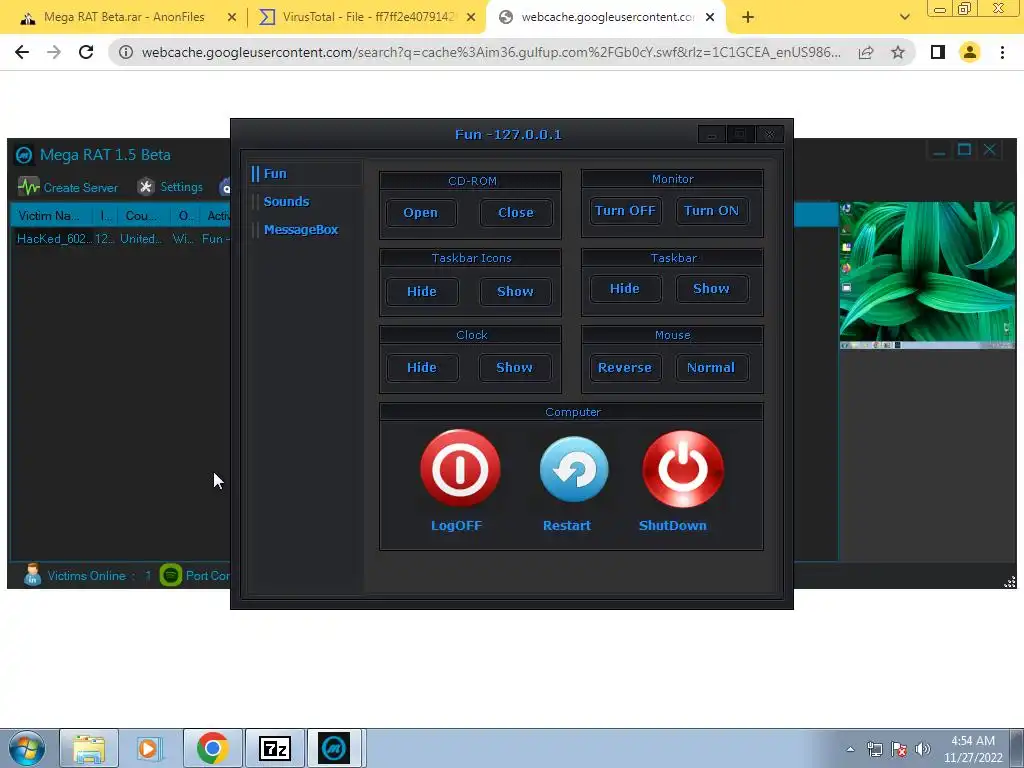1024x768 pixels.
Task: Show hidden tray icons arrow
Action: click(850, 749)
